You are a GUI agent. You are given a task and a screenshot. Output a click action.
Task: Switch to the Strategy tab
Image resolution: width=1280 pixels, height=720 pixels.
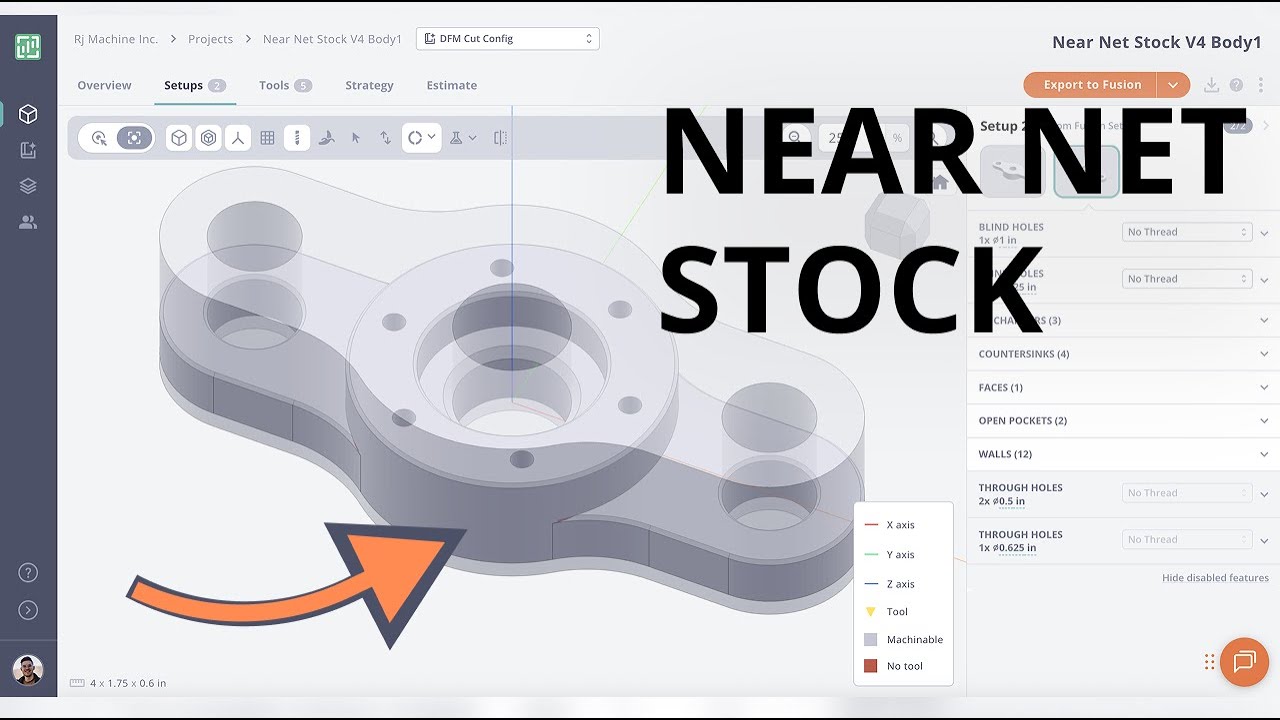pyautogui.click(x=369, y=85)
